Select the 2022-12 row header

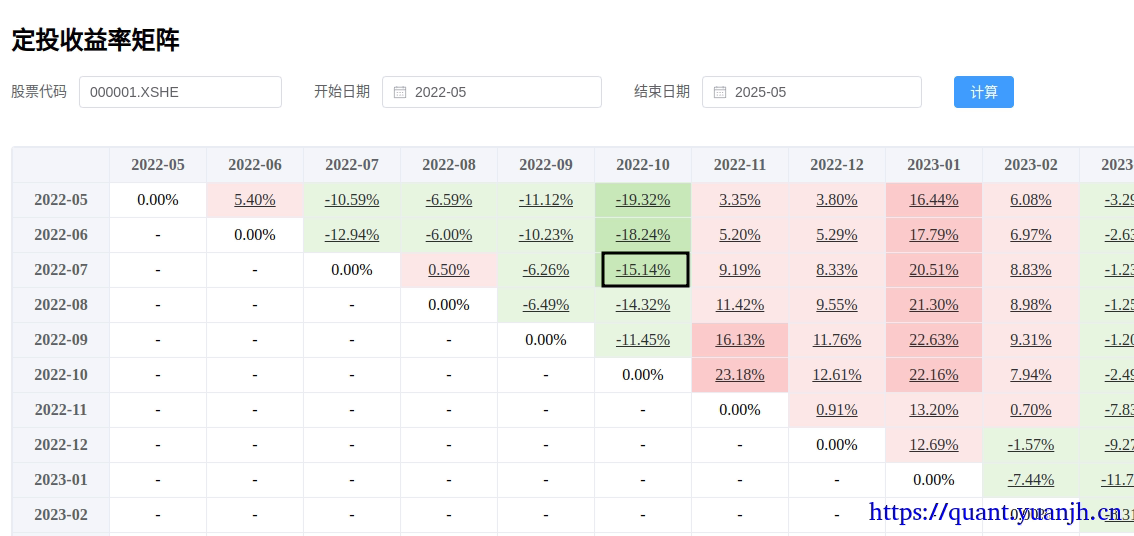pos(61,445)
